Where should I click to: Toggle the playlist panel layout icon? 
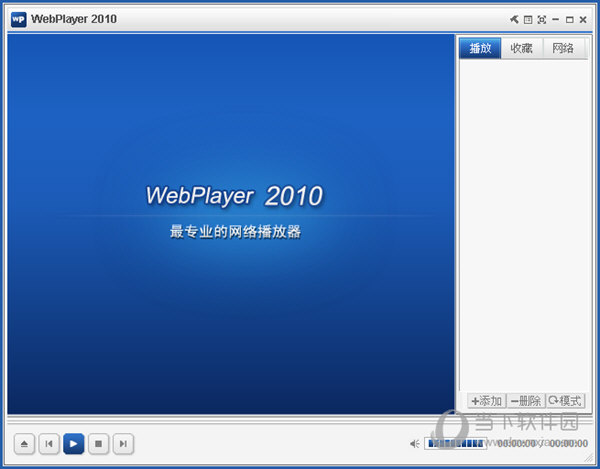click(528, 20)
